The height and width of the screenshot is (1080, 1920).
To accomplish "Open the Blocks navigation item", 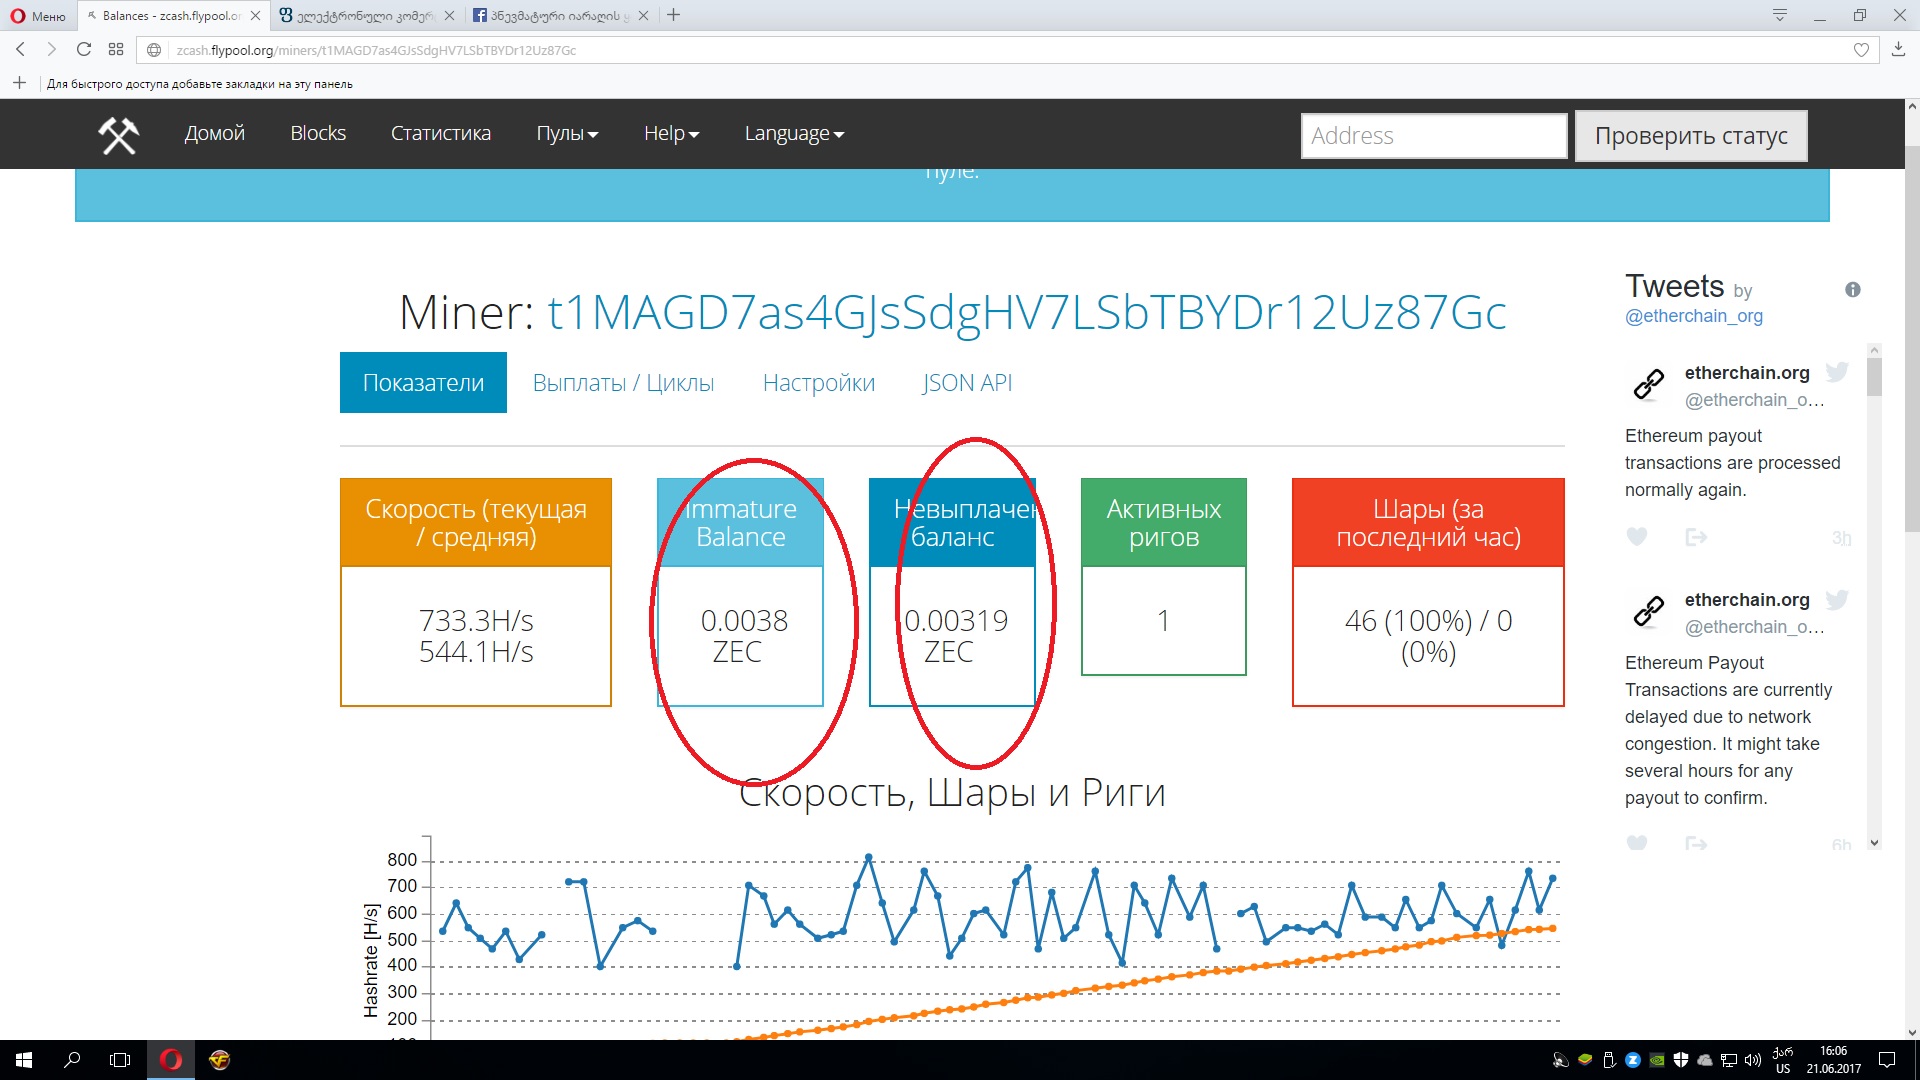I will 318,134.
